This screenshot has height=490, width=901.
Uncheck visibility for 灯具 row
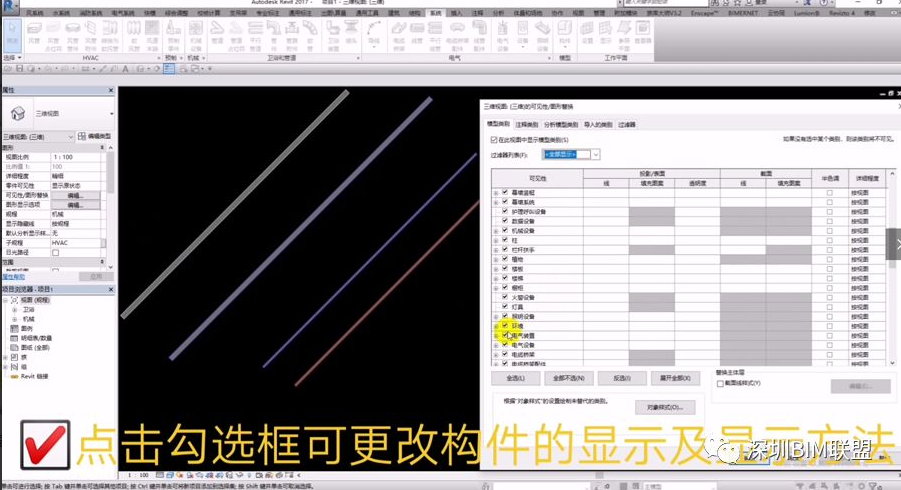tap(505, 307)
